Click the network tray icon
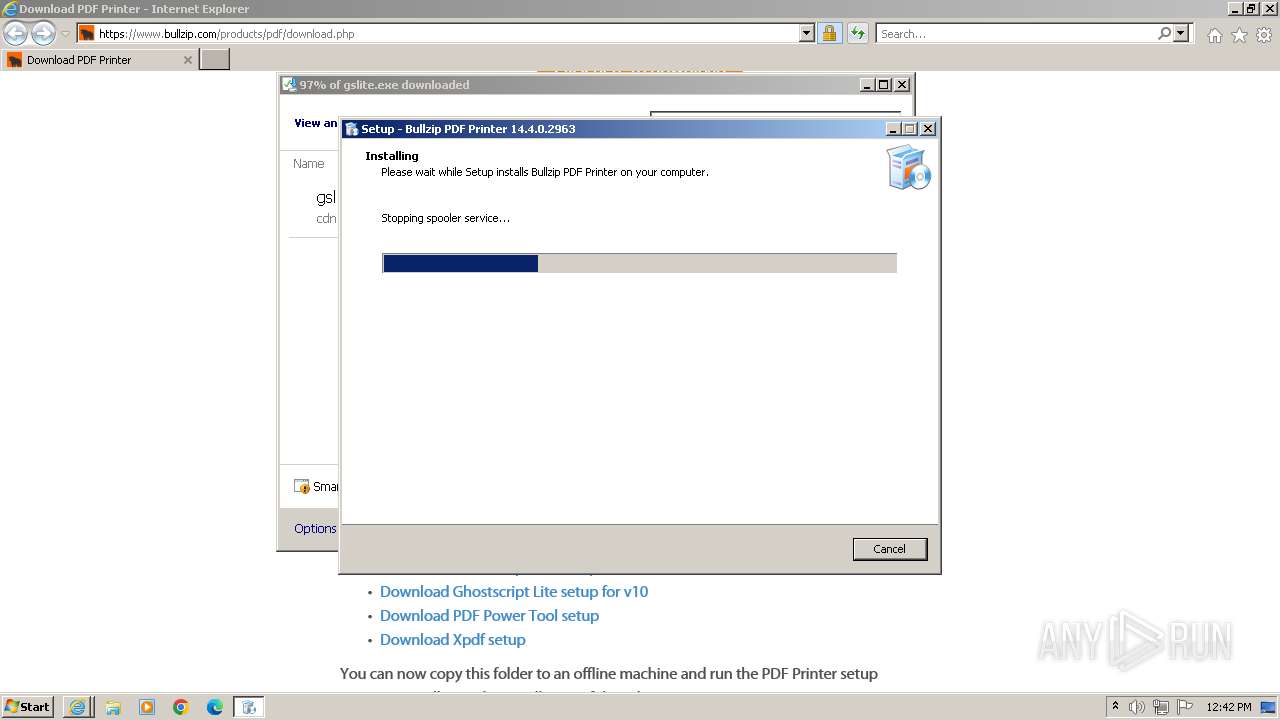Viewport: 1280px width, 720px height. coord(1161,707)
